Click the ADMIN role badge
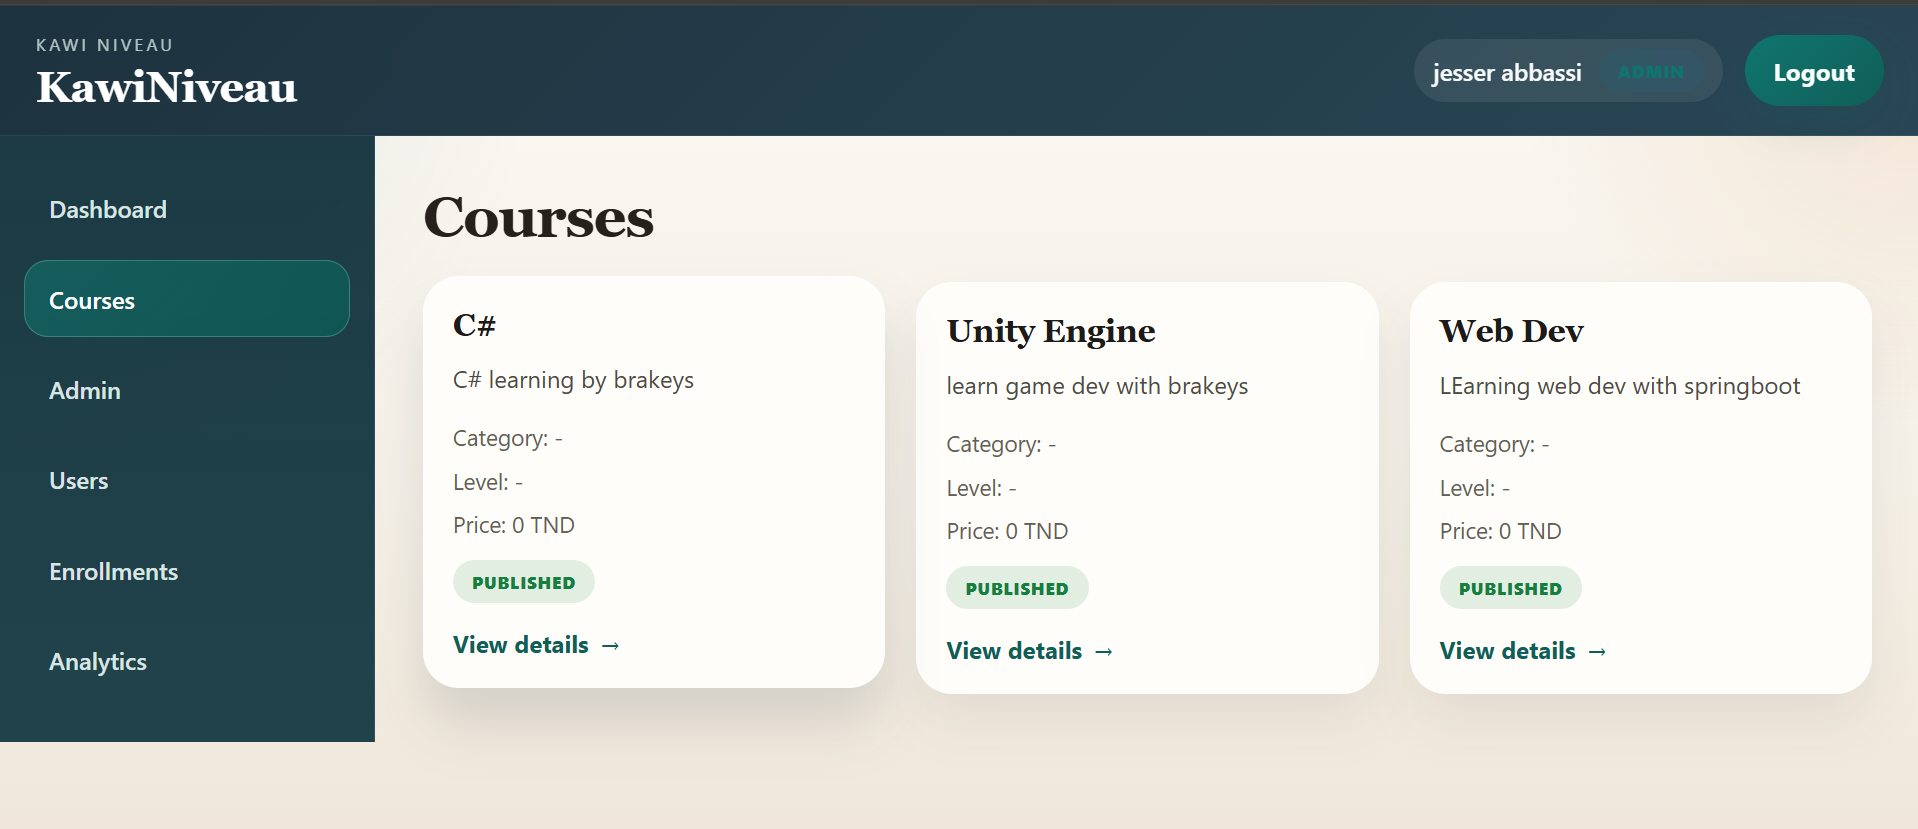The width and height of the screenshot is (1918, 829). click(1652, 72)
